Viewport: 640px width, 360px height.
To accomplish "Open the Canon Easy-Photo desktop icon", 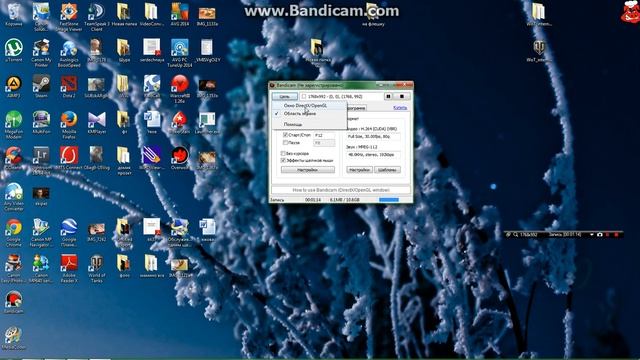I will pos(13,269).
